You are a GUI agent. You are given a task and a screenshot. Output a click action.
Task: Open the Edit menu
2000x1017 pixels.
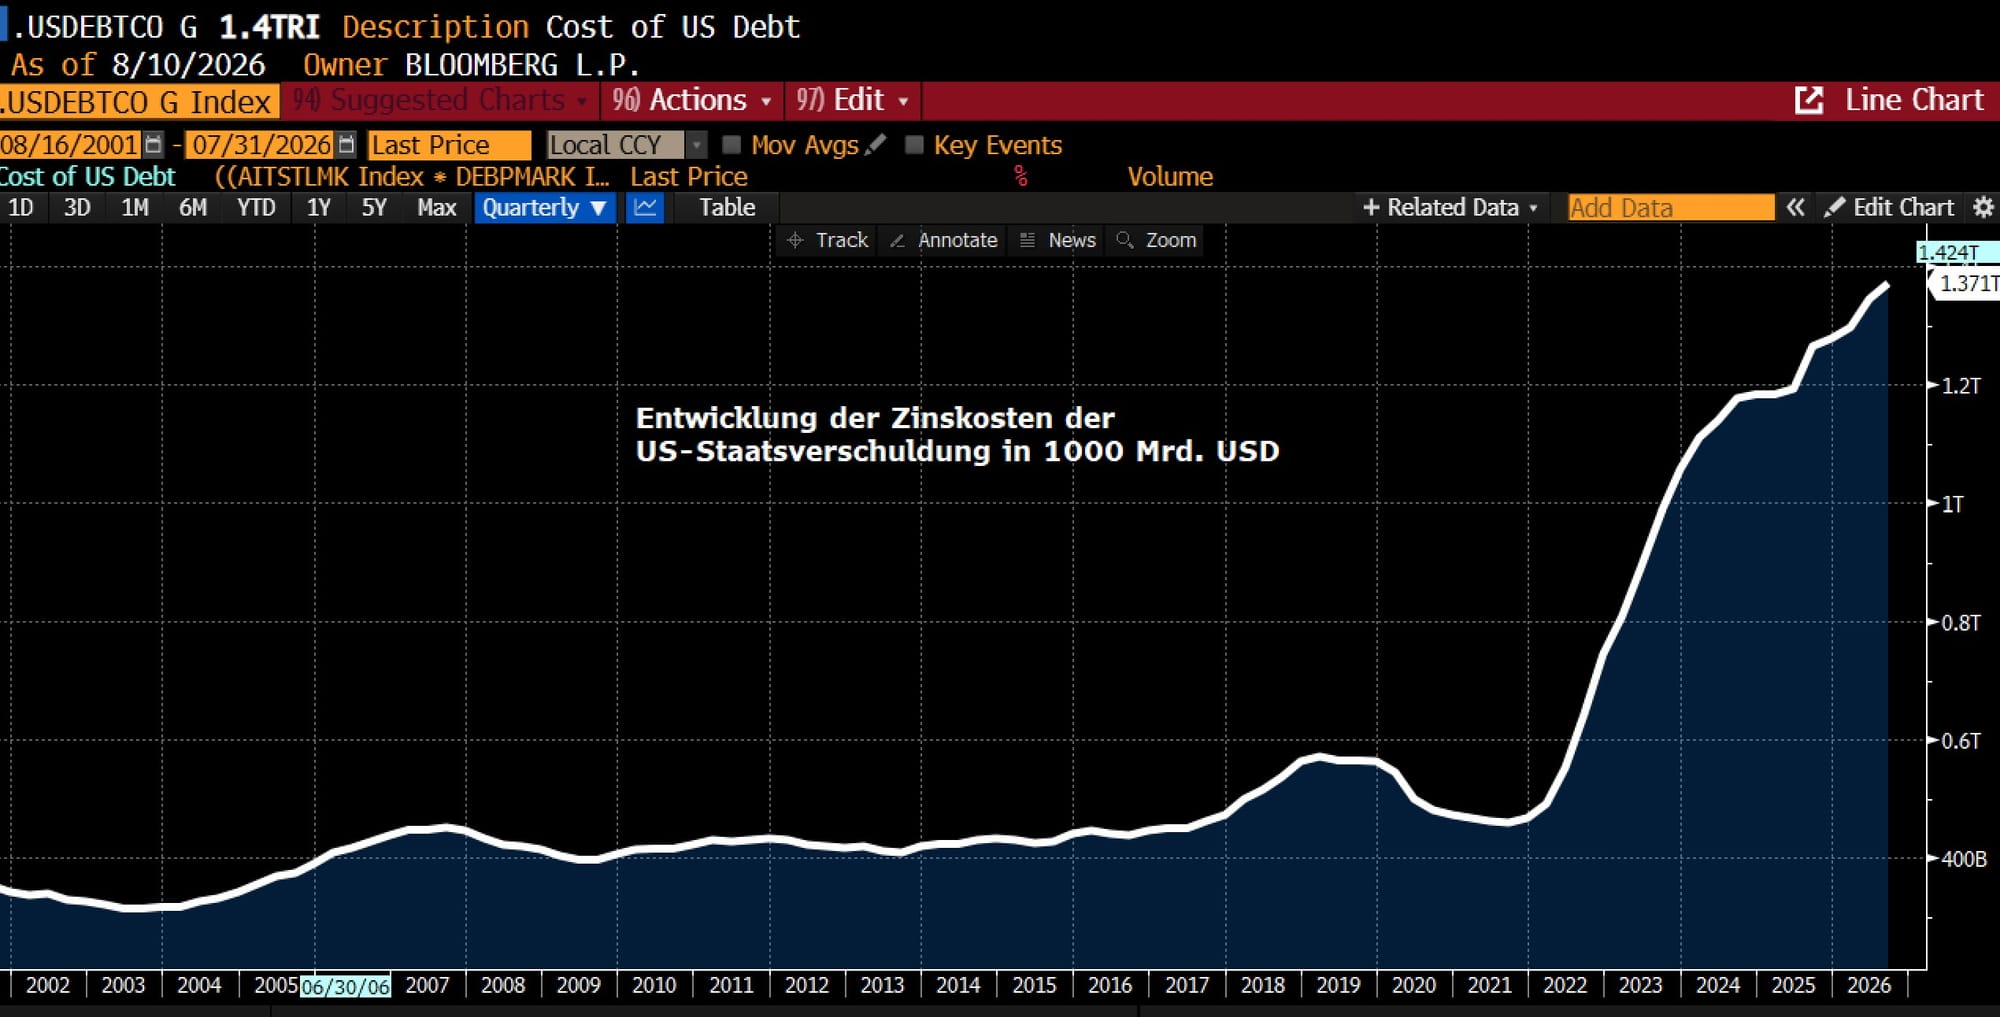tap(852, 100)
